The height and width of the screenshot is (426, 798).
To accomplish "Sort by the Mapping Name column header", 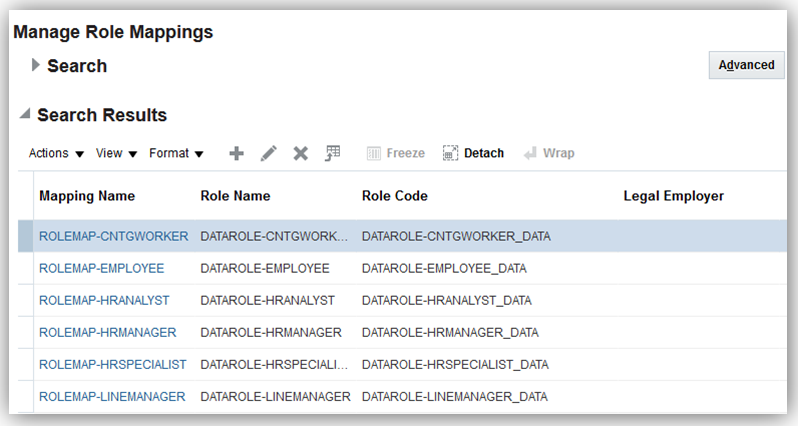I will (x=87, y=196).
